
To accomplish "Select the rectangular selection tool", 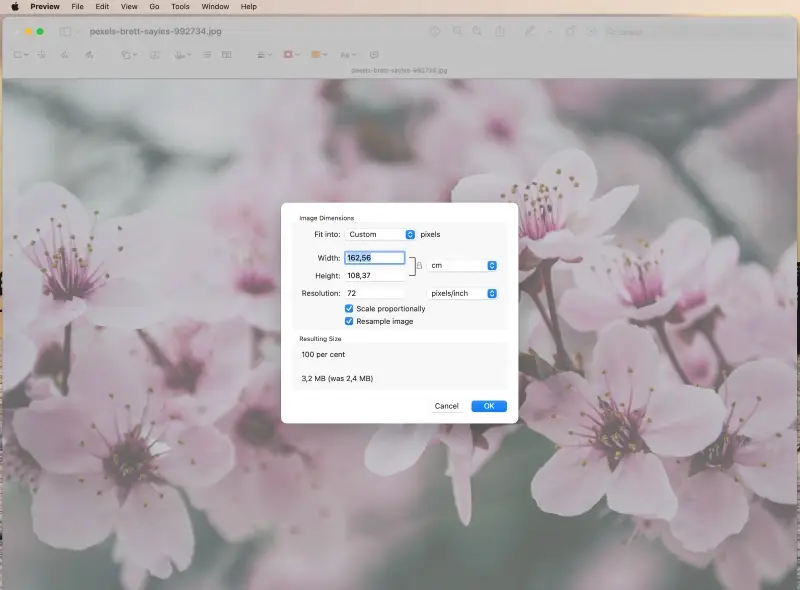I will click(x=20, y=55).
